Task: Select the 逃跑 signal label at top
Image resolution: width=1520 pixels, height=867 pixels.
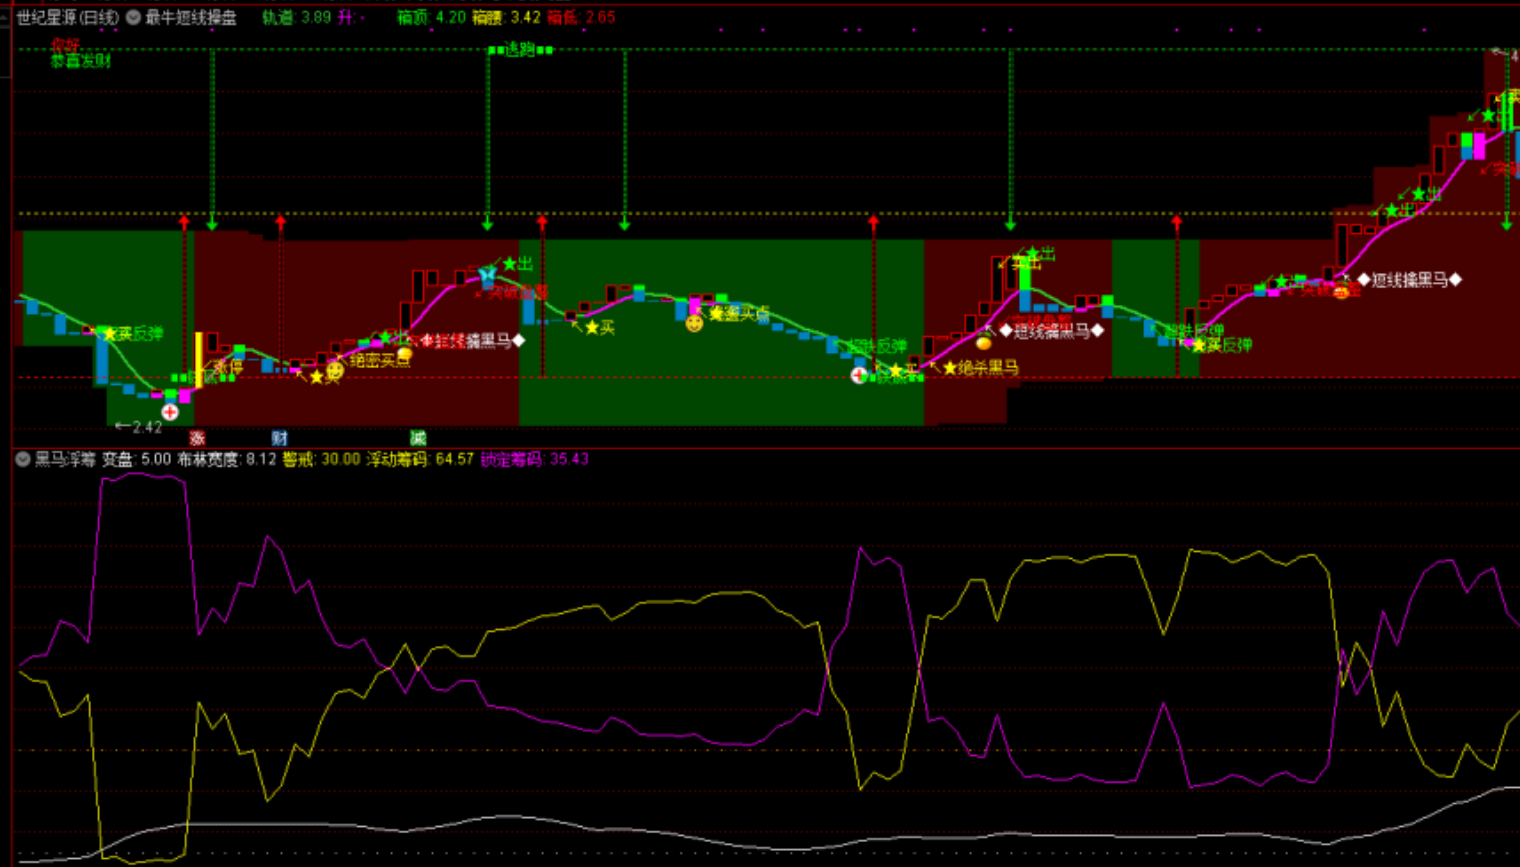Action: point(519,49)
